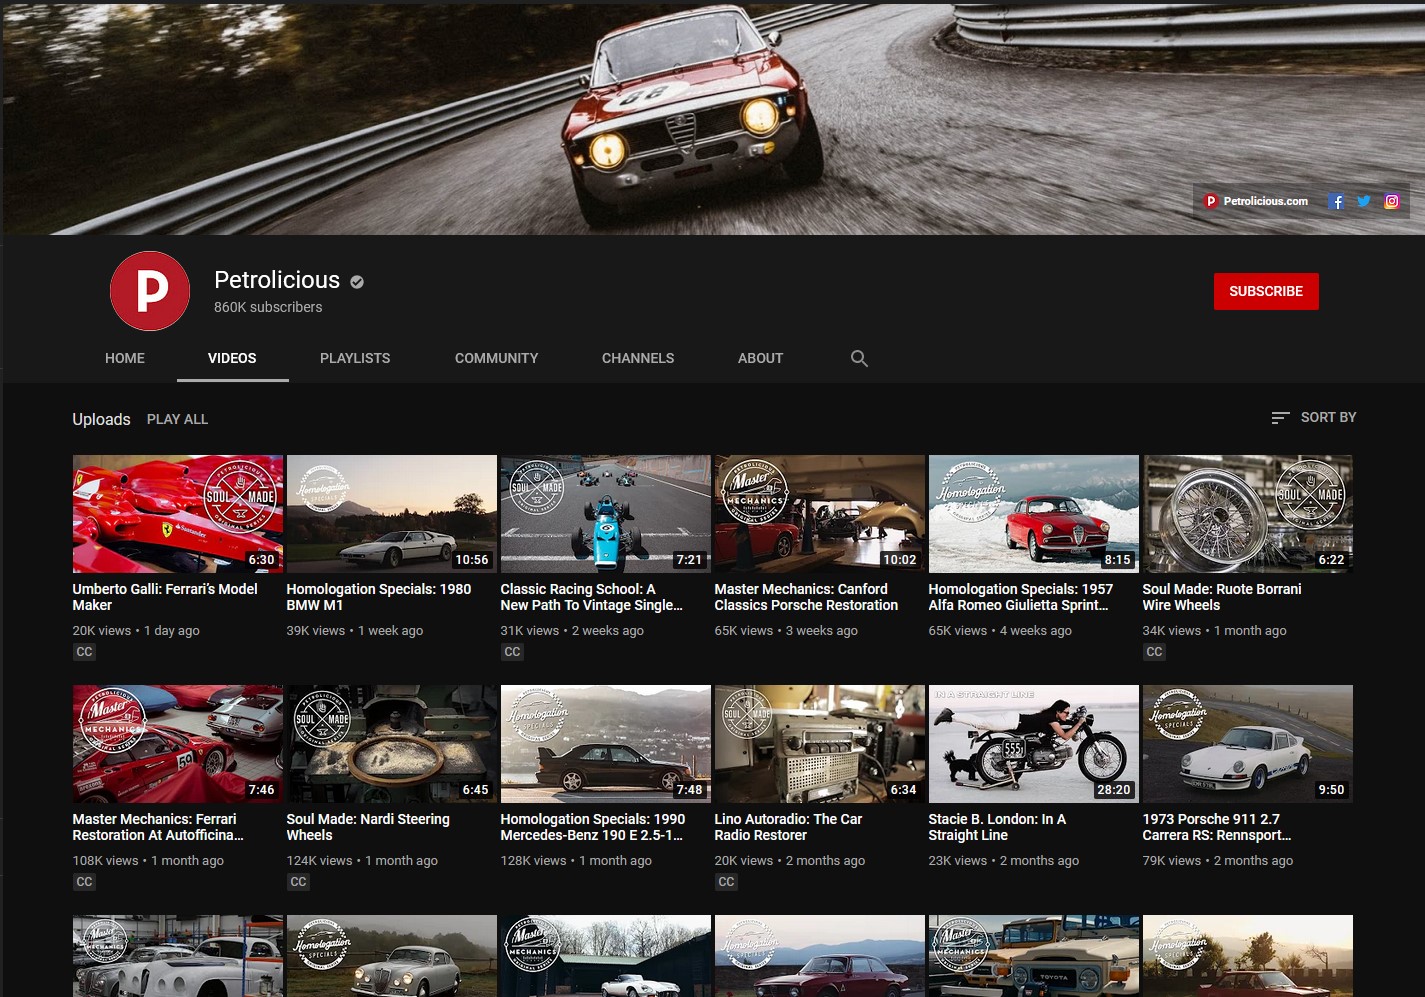
Task: Click title Homologation Specials: 1990 Mercedes-Benz 190 E
Action: pyautogui.click(x=593, y=827)
